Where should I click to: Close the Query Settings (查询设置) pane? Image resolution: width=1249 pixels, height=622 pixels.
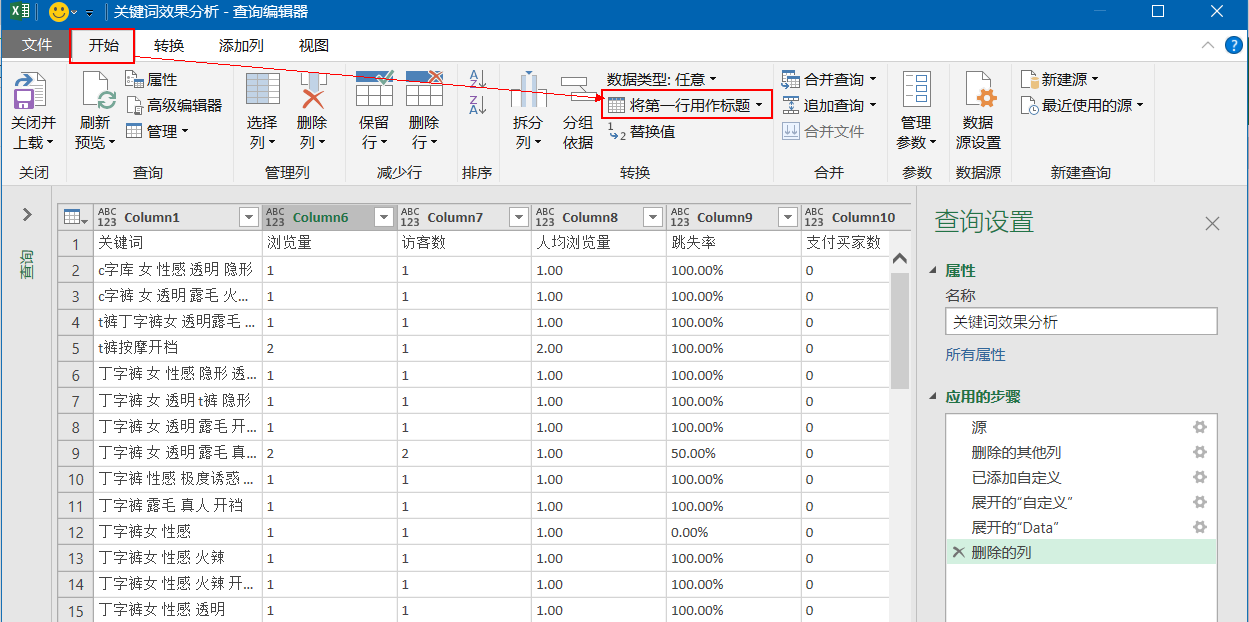[x=1212, y=224]
